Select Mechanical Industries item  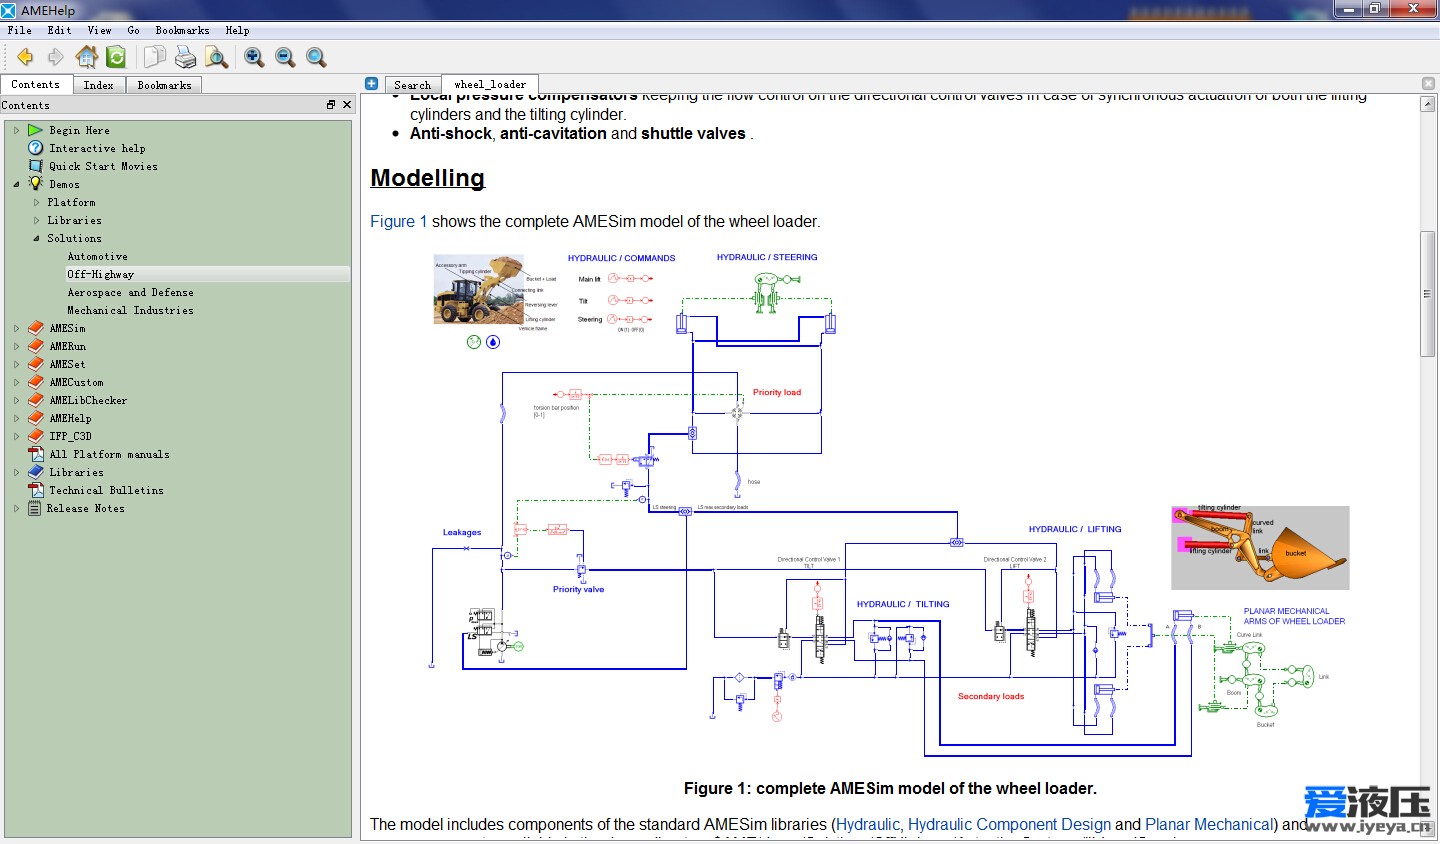(x=130, y=310)
